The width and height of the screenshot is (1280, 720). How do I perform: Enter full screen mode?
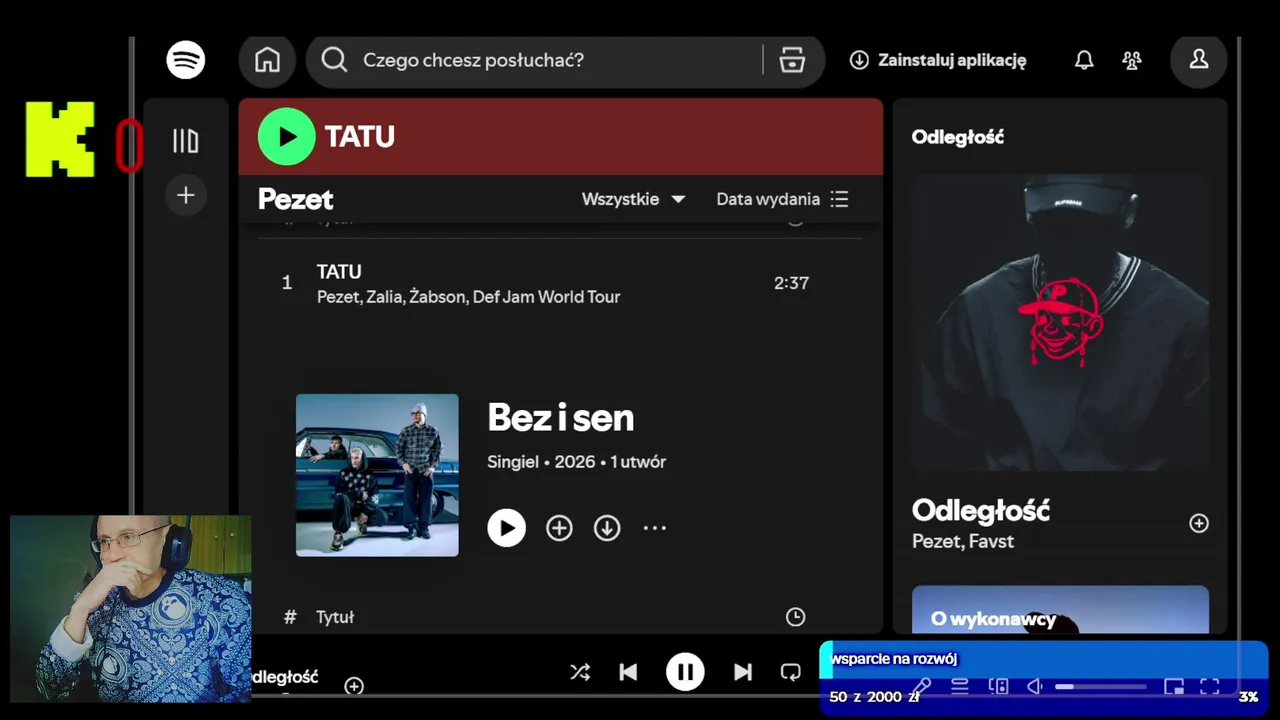[x=1210, y=686]
